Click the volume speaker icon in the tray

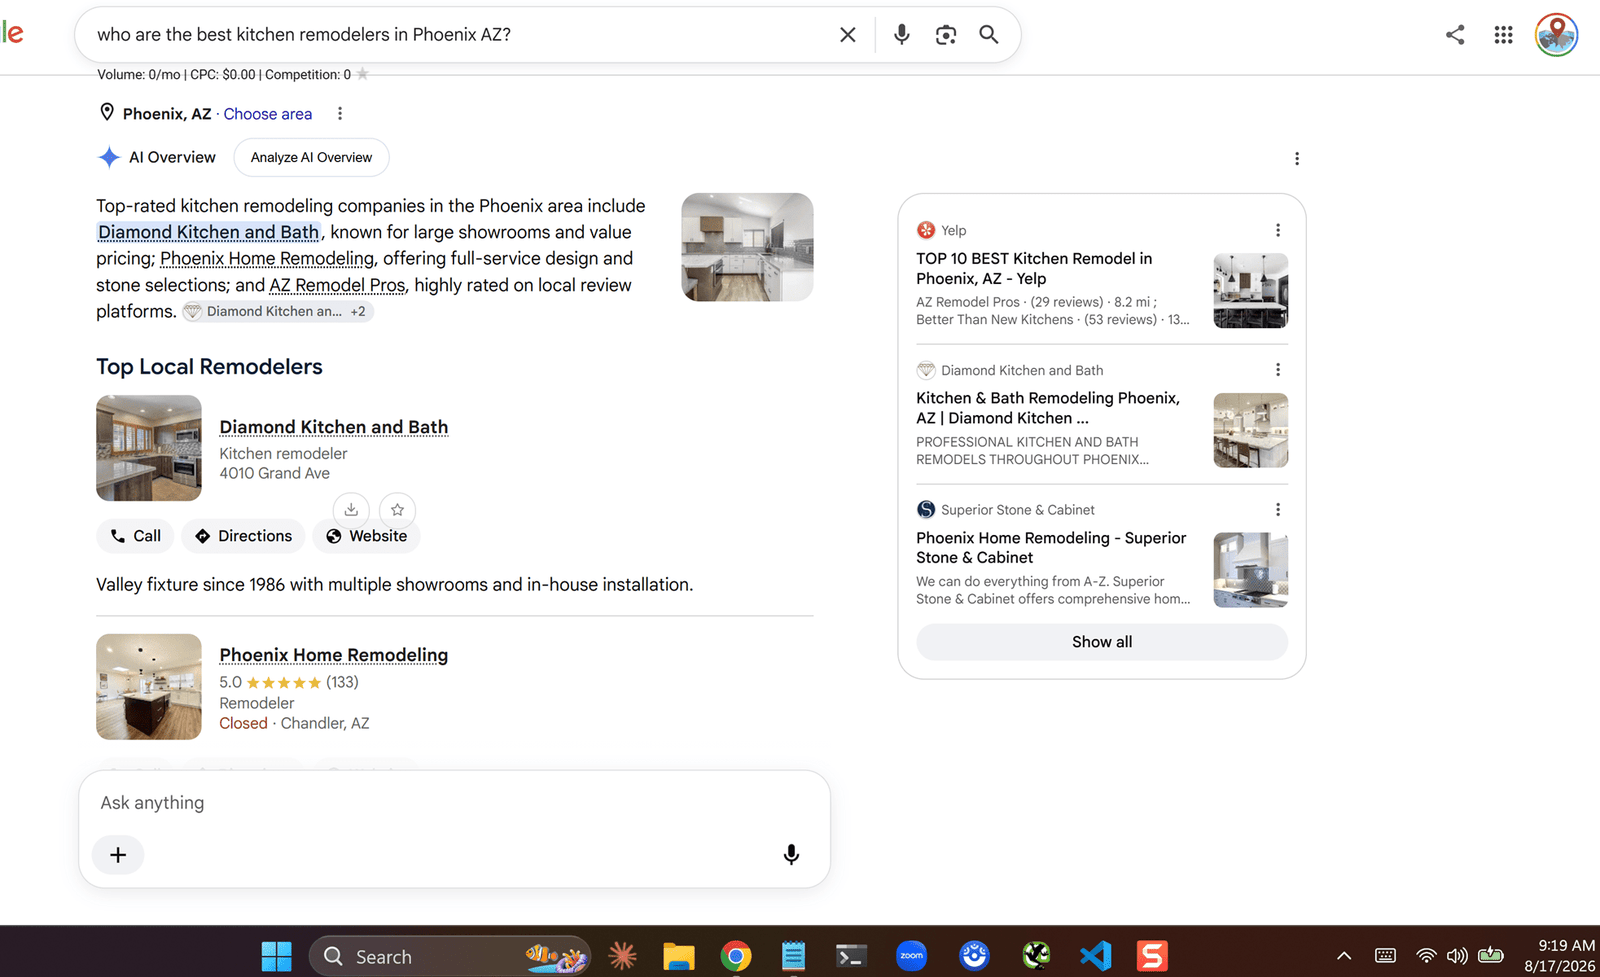pos(1457,956)
